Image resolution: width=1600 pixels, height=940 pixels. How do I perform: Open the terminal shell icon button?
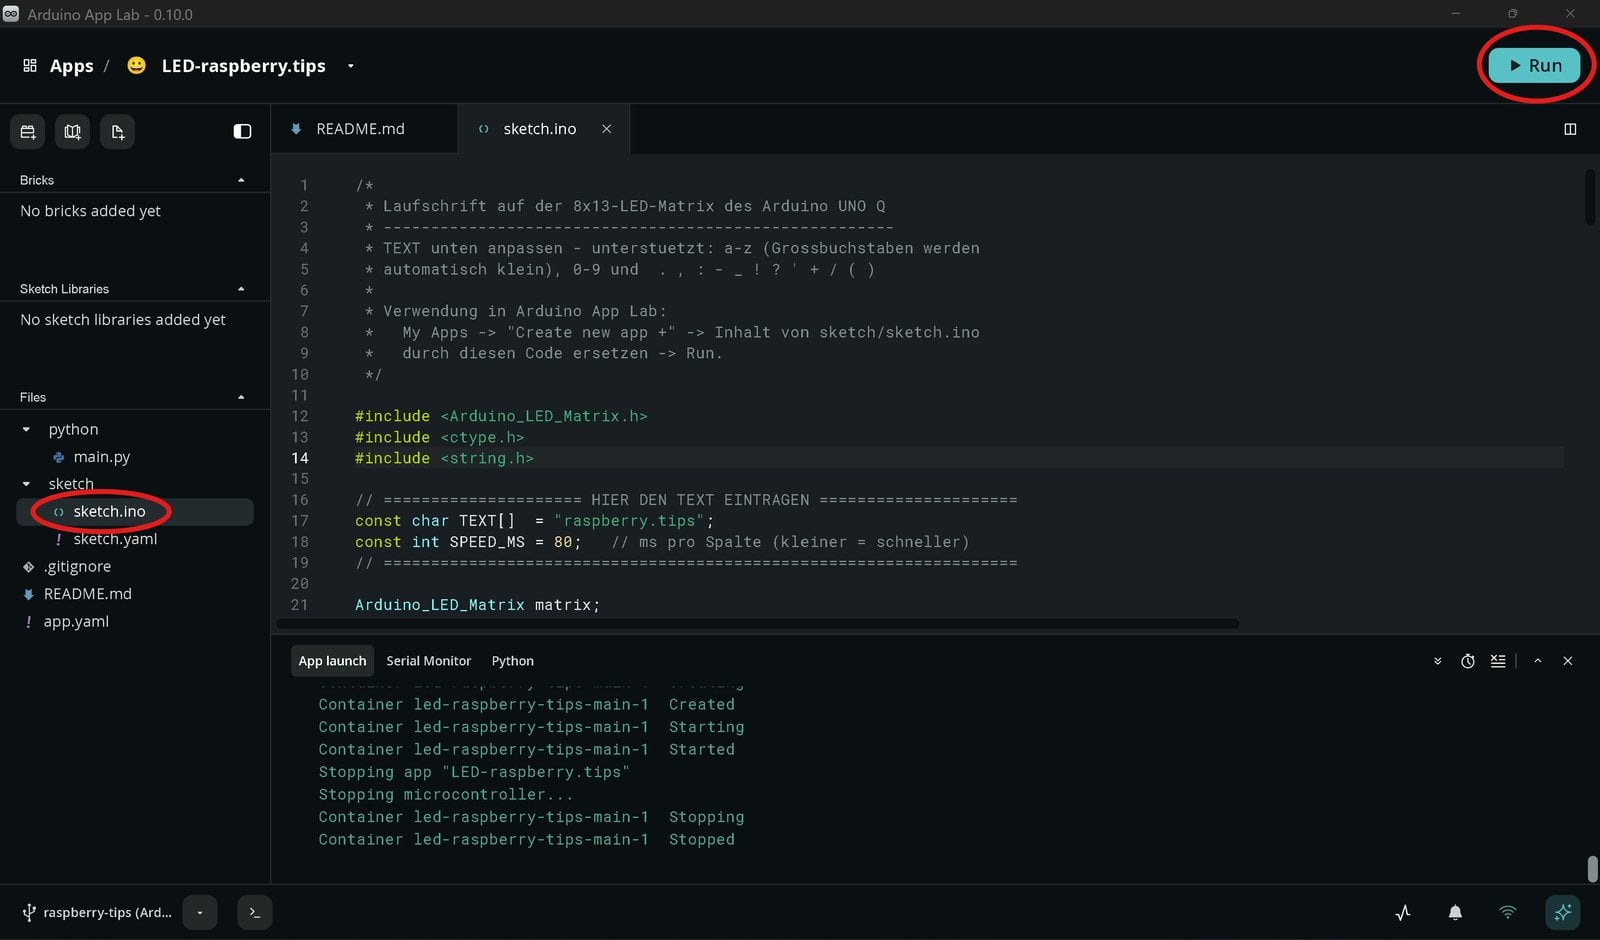255,912
